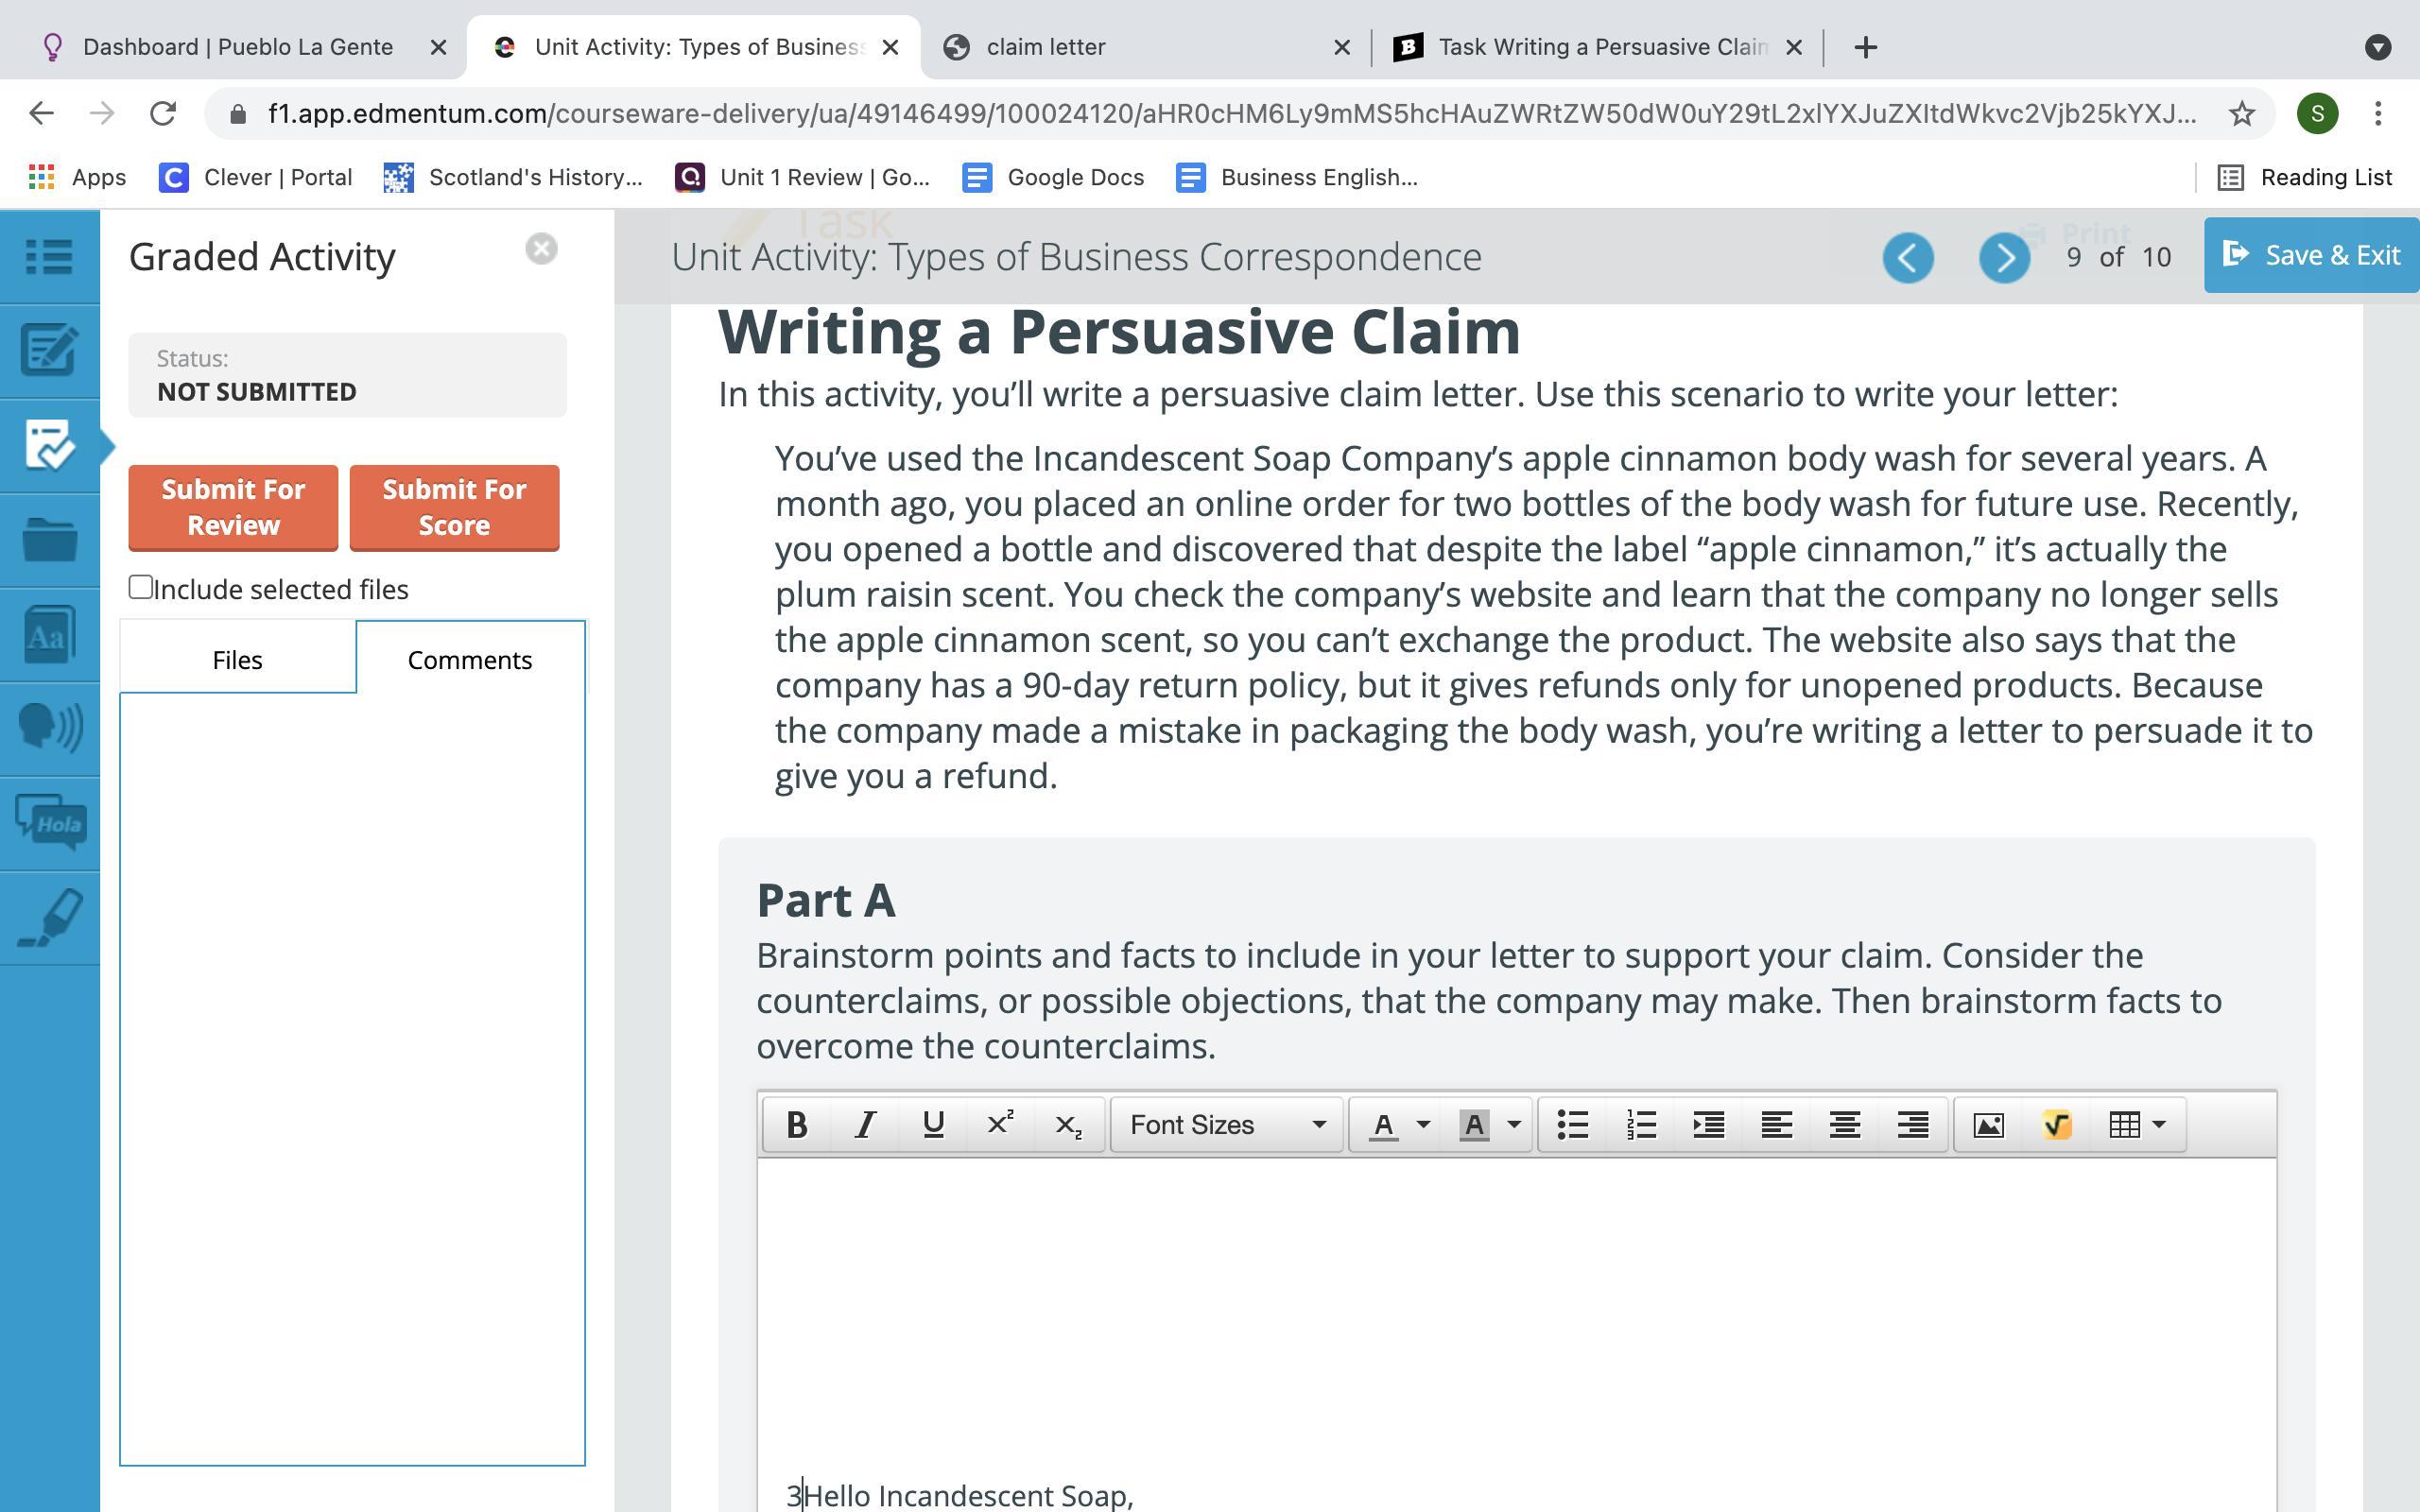Open the highlighter tool in sidebar

[49, 918]
